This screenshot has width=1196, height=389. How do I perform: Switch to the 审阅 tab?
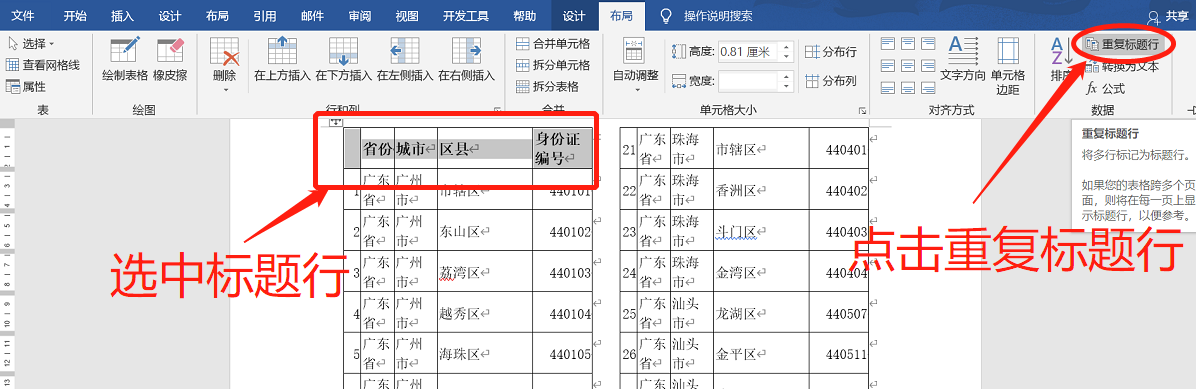click(359, 16)
